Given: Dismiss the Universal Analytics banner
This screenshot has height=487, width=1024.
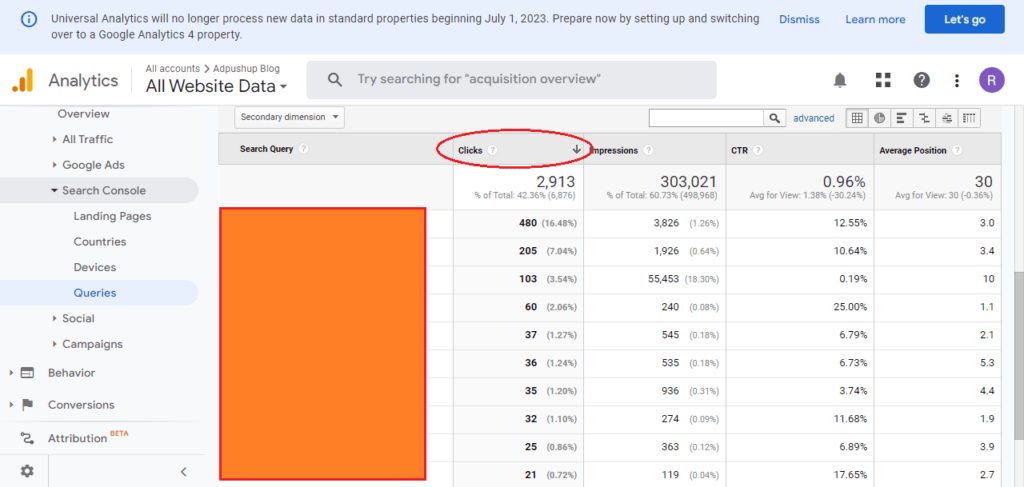Looking at the screenshot, I should 799,19.
